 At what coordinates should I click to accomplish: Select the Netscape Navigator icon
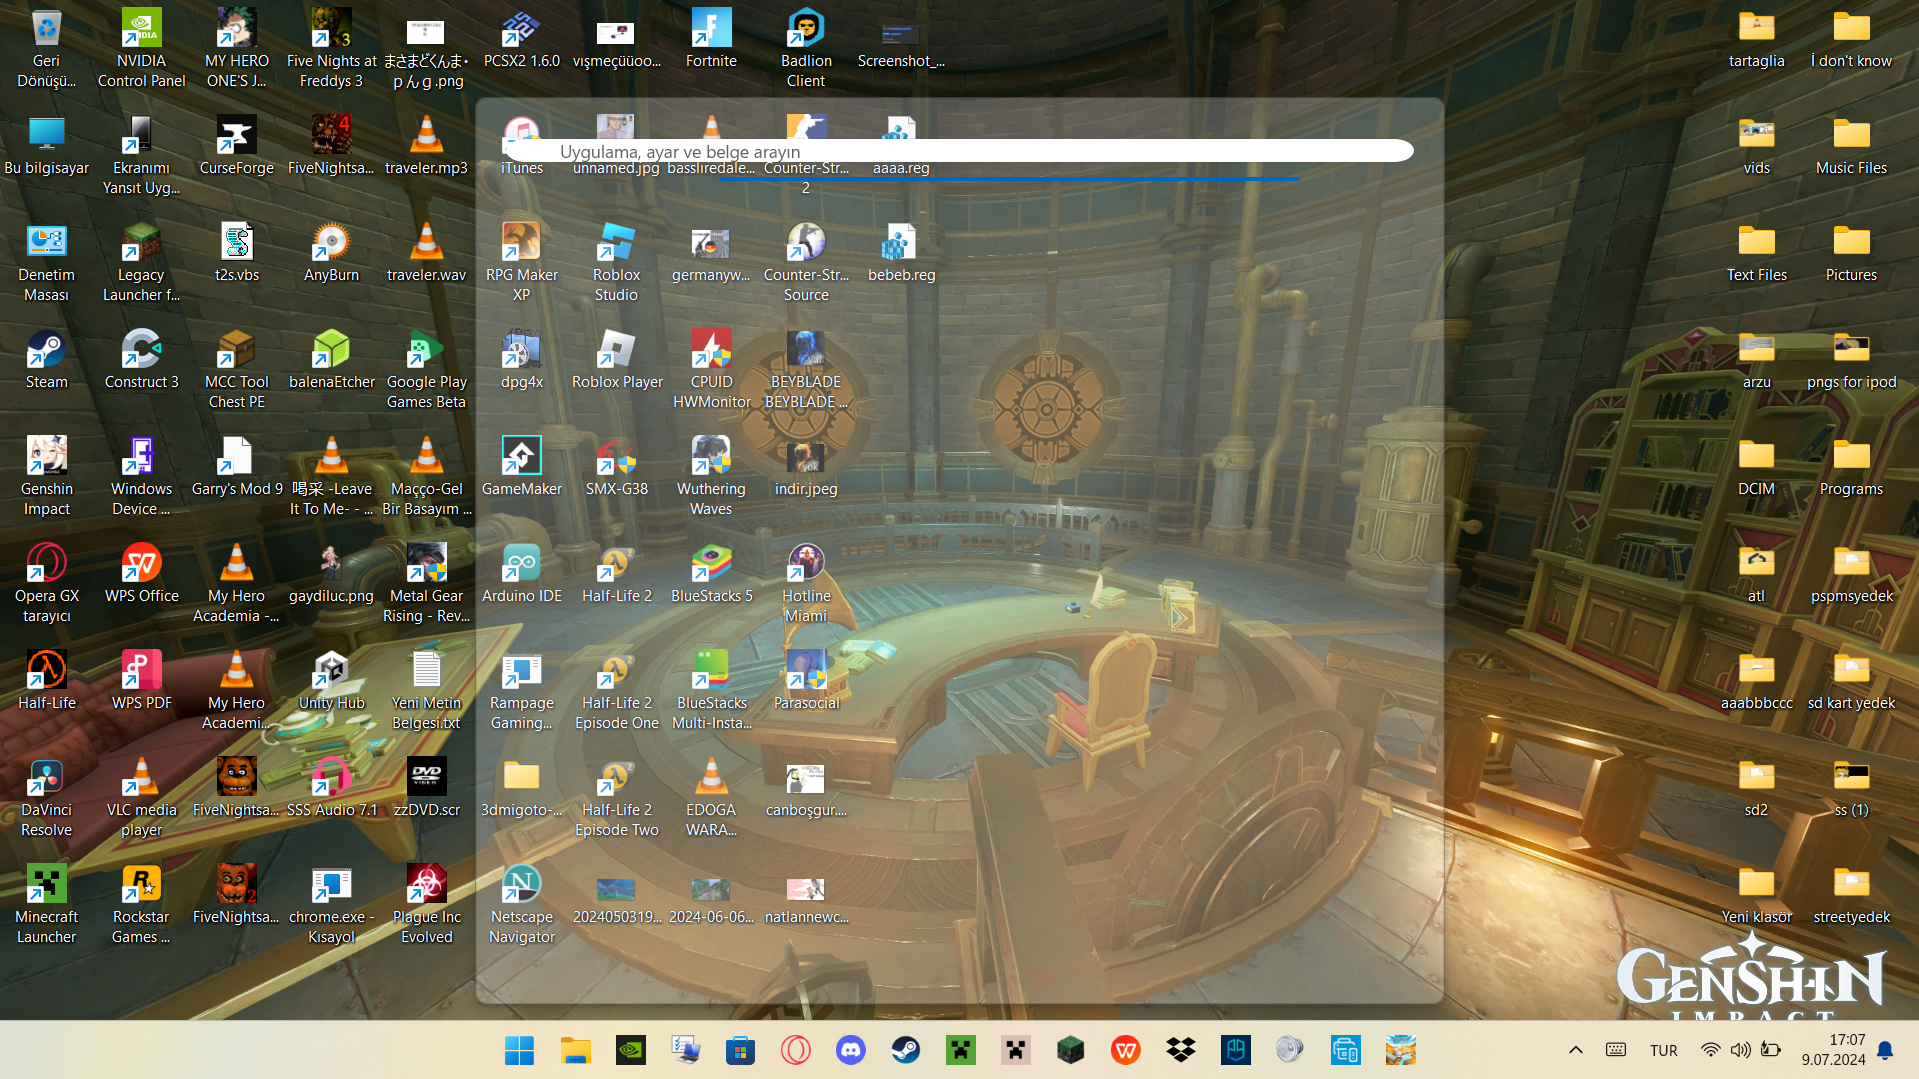tap(521, 904)
